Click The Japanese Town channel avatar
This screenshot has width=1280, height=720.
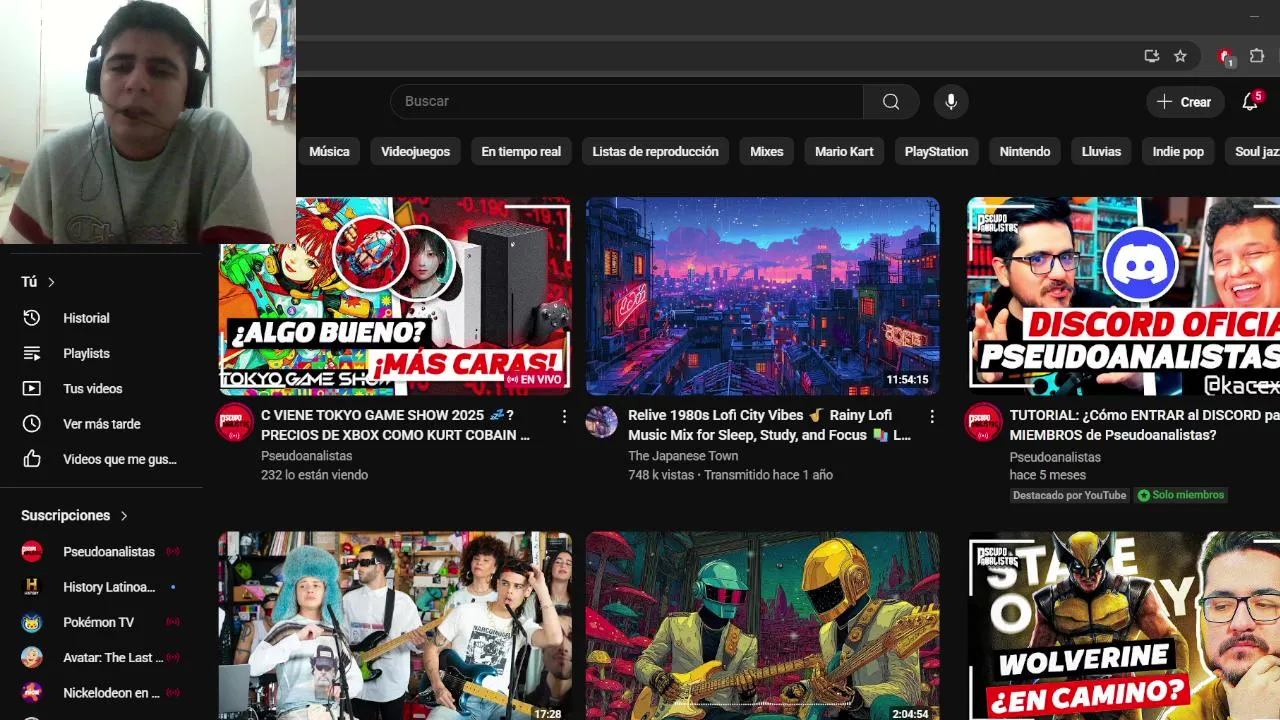(x=602, y=422)
